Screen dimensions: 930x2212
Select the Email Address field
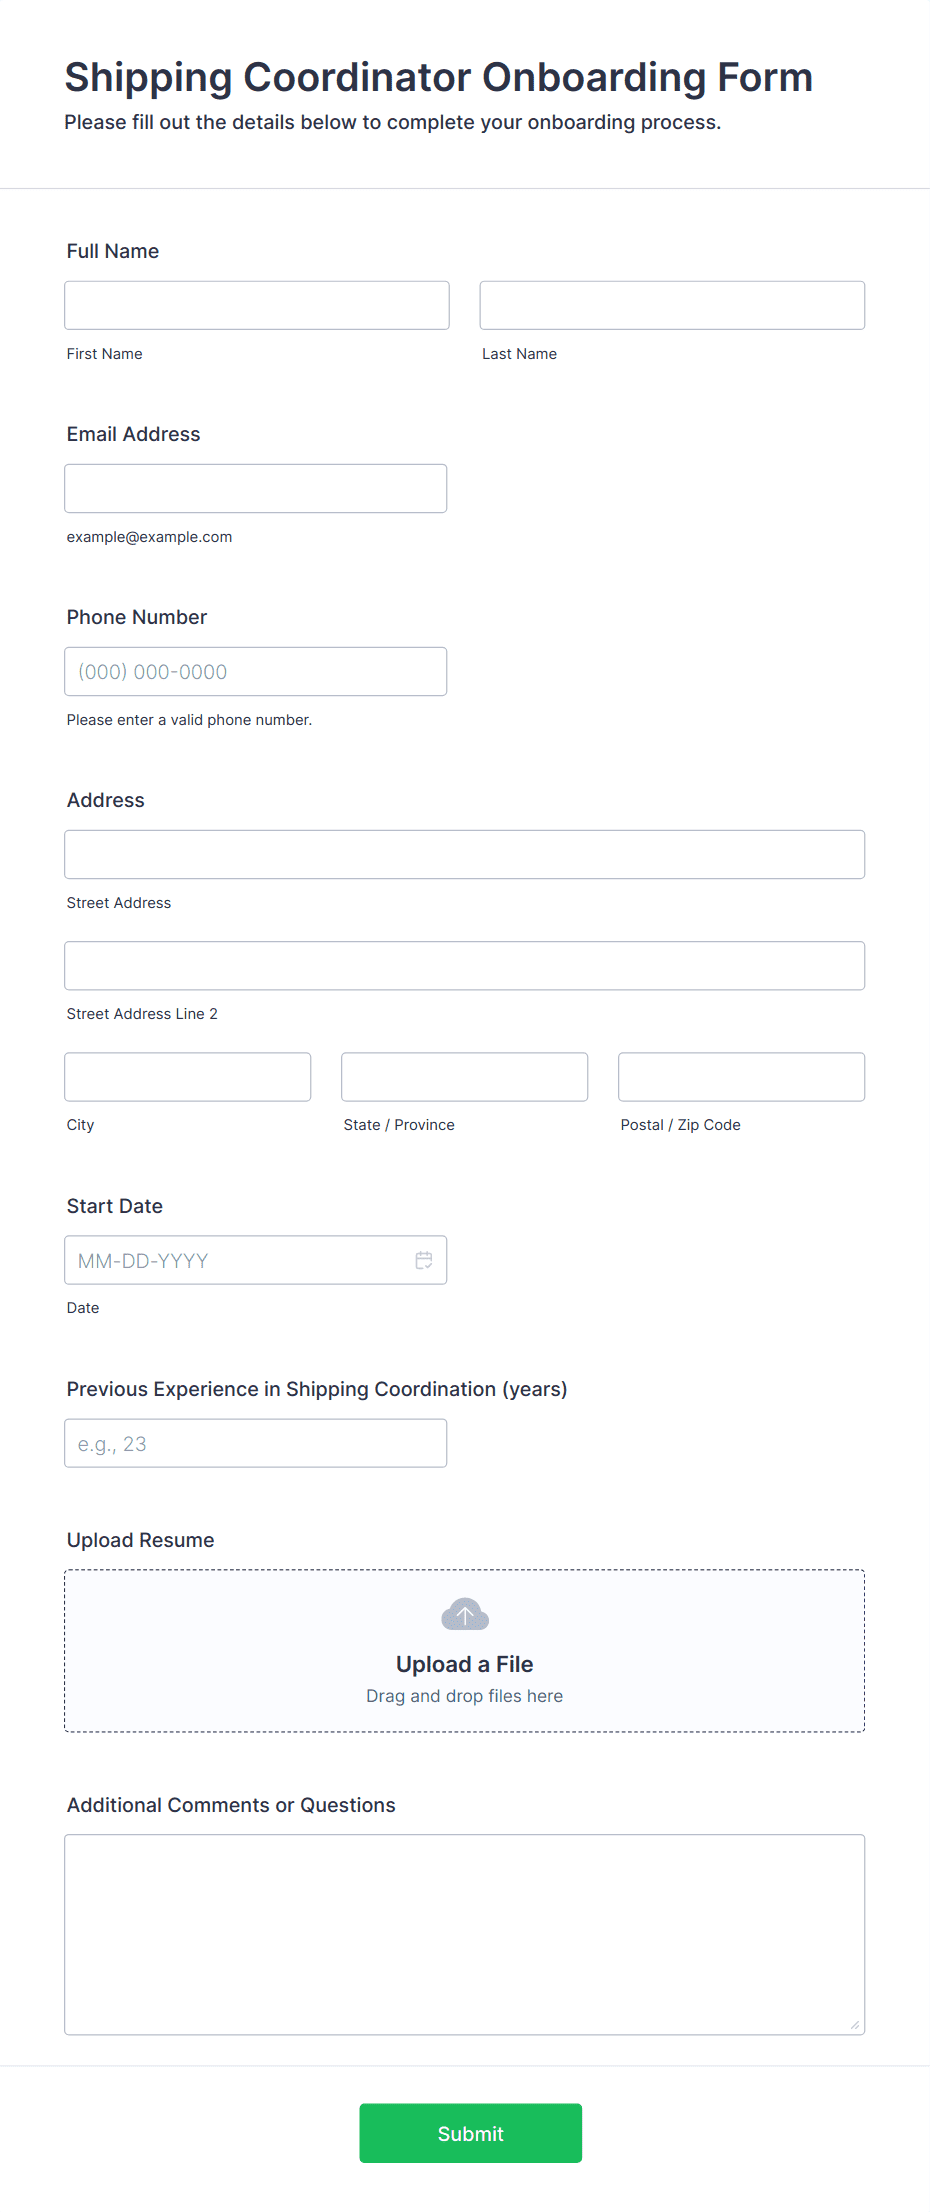coord(256,488)
